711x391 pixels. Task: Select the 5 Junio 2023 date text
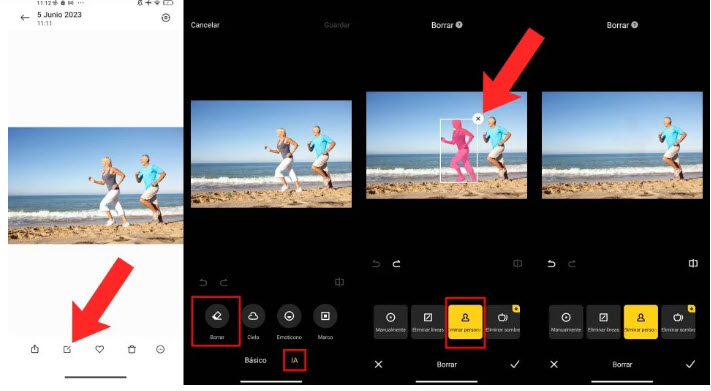59,15
